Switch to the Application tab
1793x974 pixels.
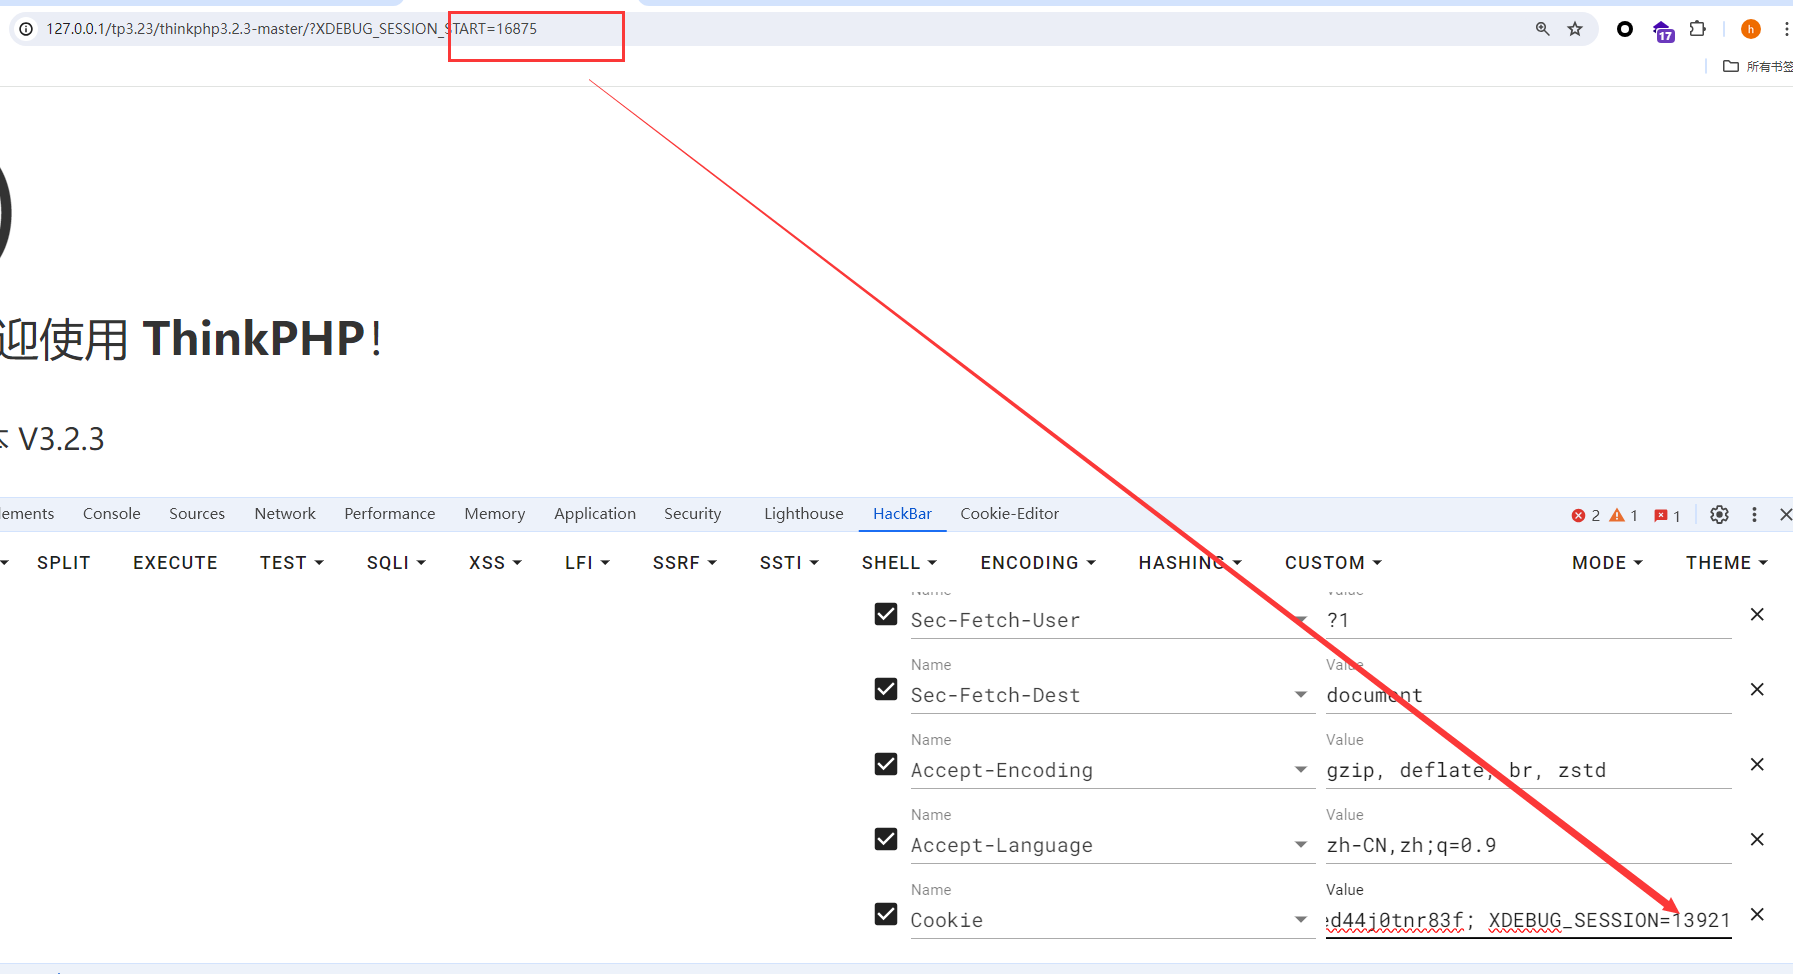pos(595,514)
